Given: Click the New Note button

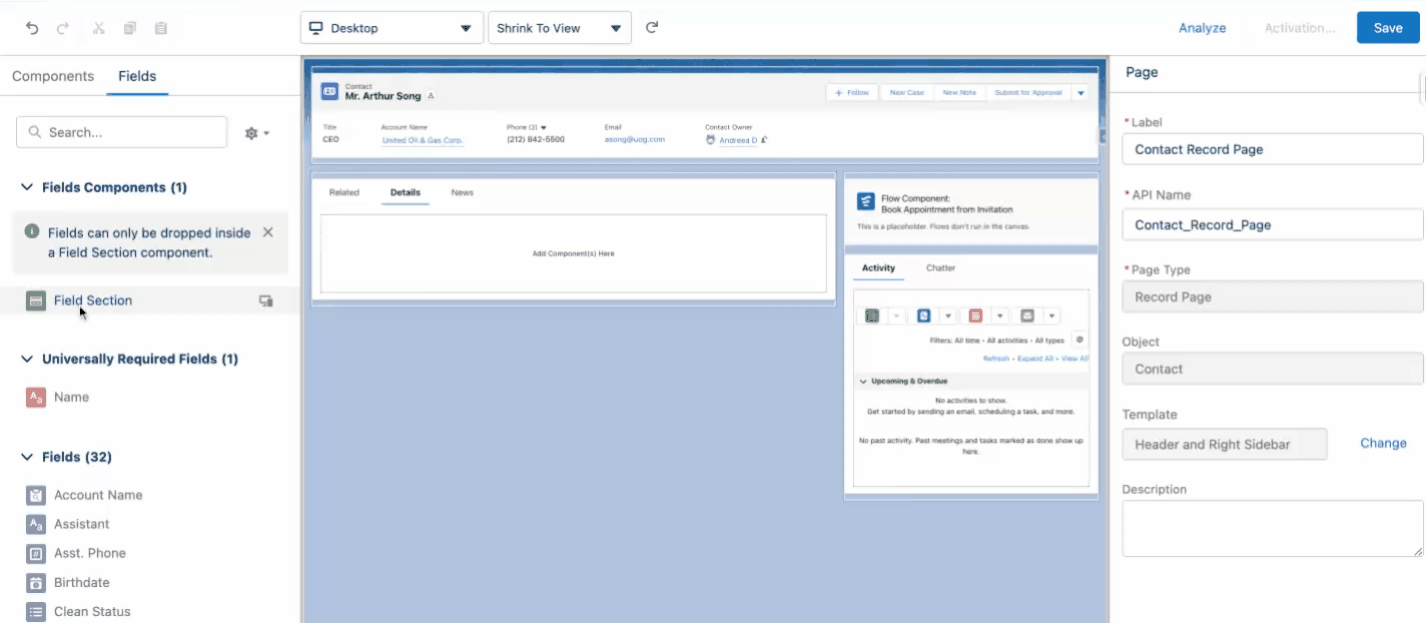Looking at the screenshot, I should pos(960,92).
